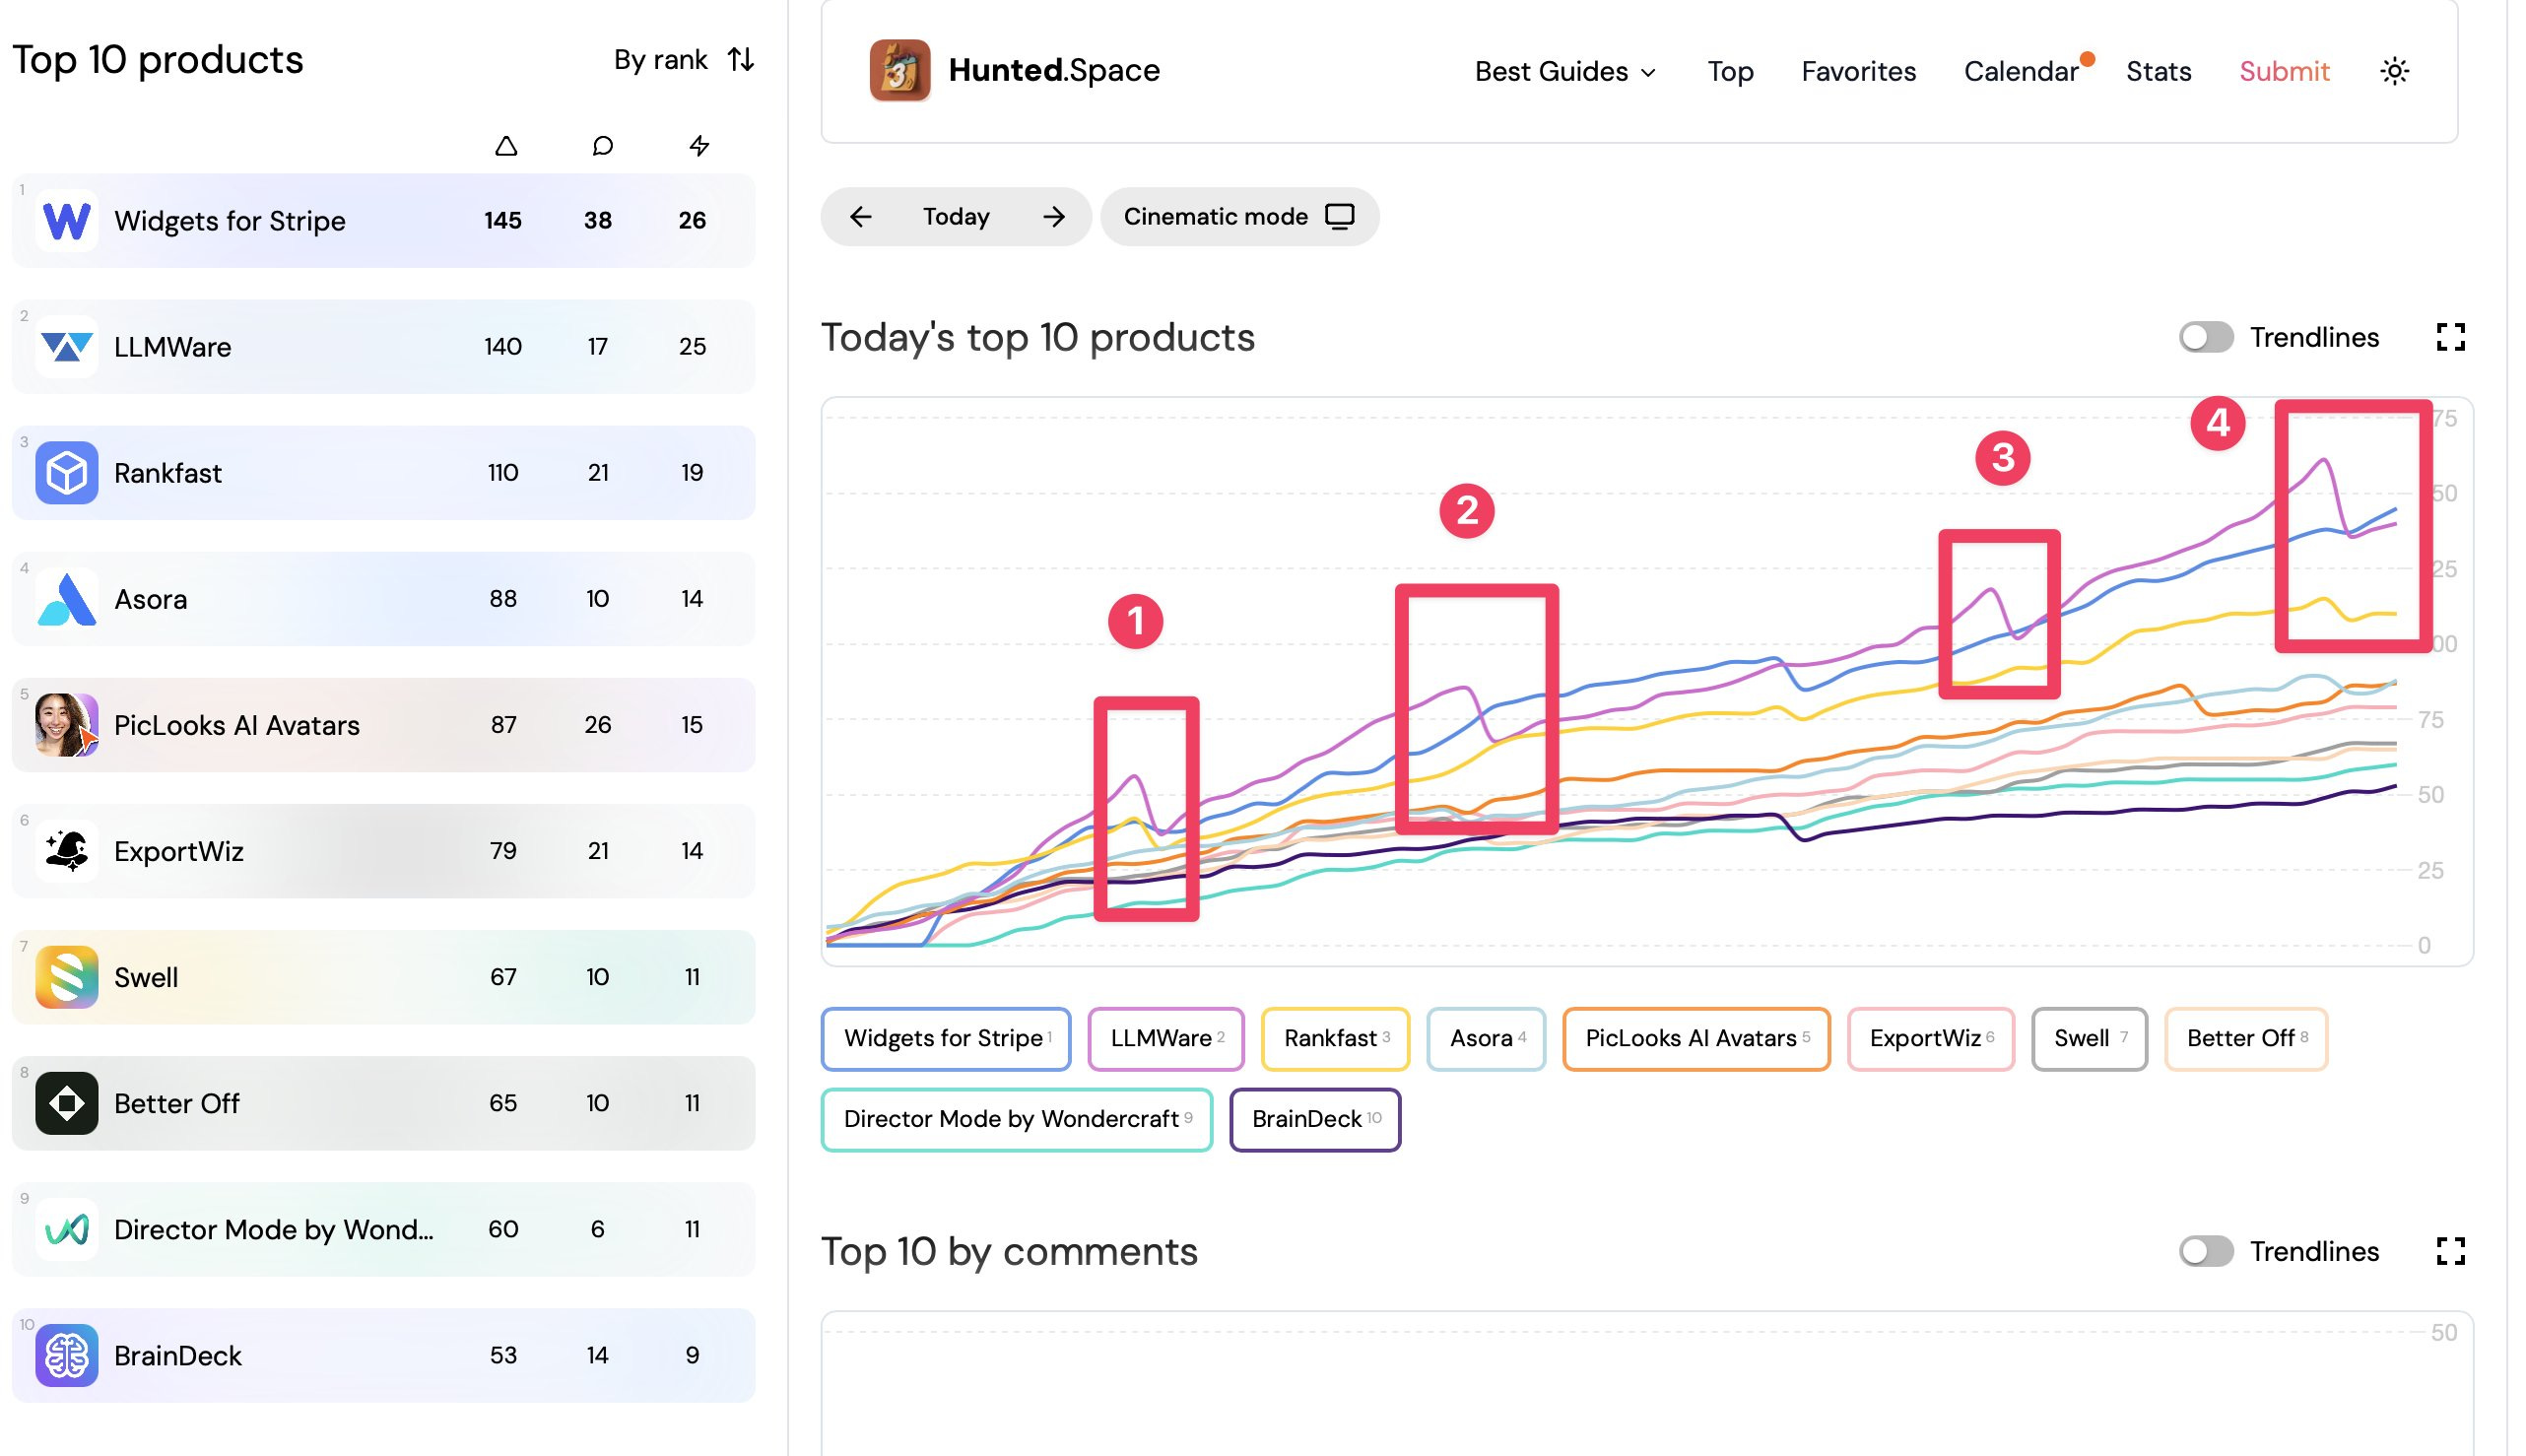
Task: Click the LLMWare logo icon
Action: [67, 346]
